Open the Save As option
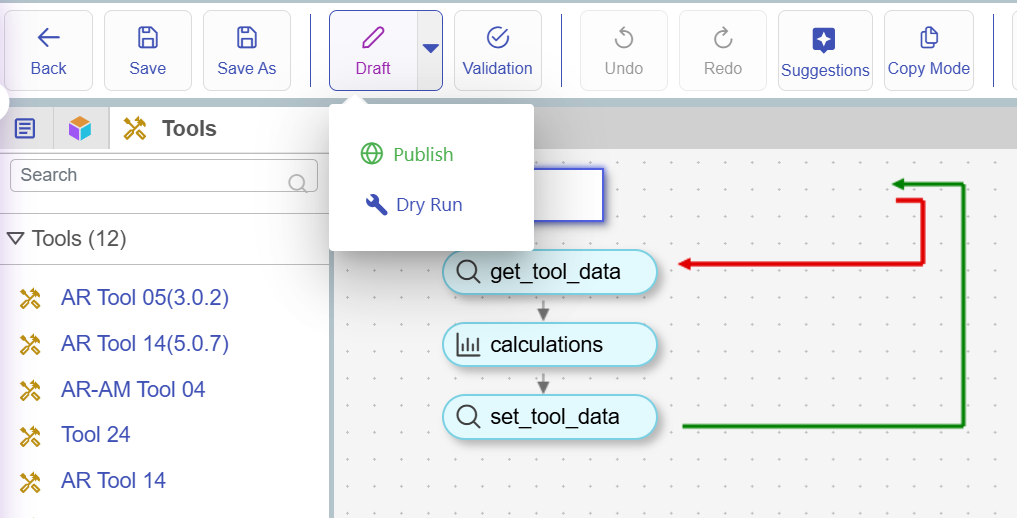 [x=246, y=51]
